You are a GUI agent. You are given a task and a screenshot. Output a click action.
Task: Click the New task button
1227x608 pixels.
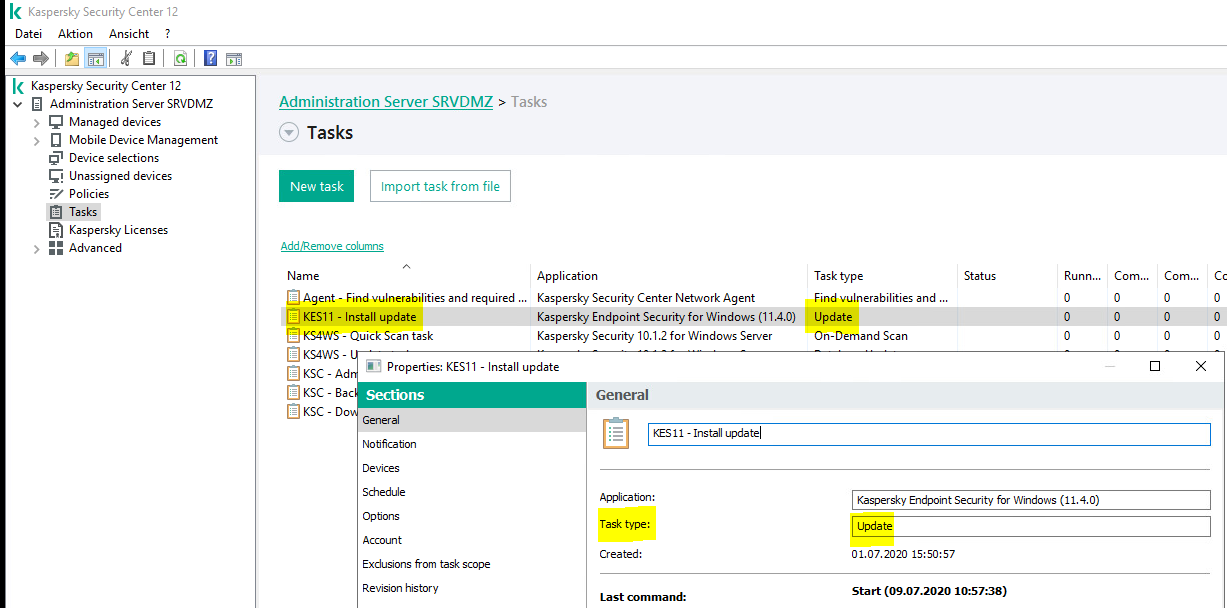(x=316, y=186)
